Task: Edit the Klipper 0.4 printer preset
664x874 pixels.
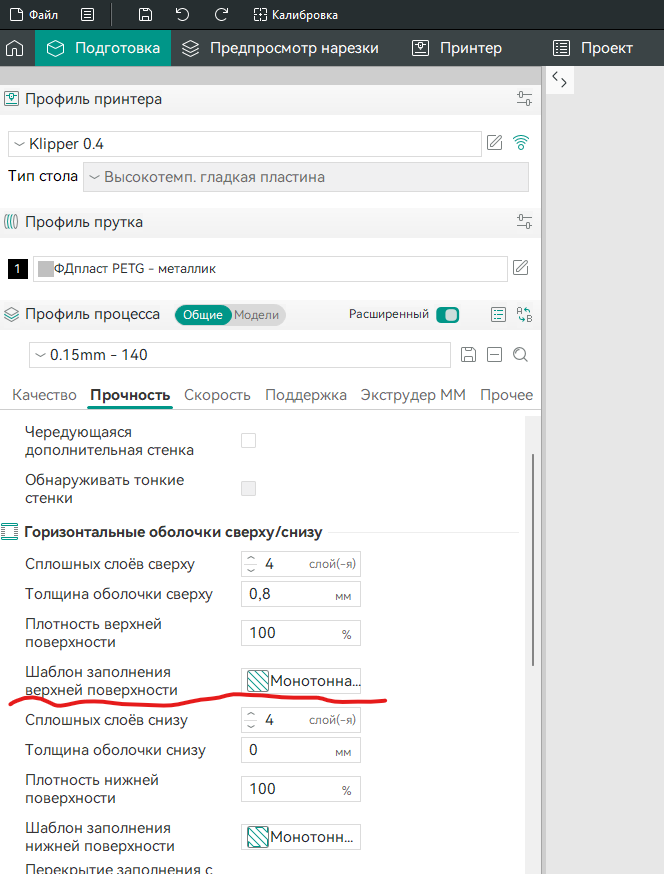Action: tap(494, 143)
